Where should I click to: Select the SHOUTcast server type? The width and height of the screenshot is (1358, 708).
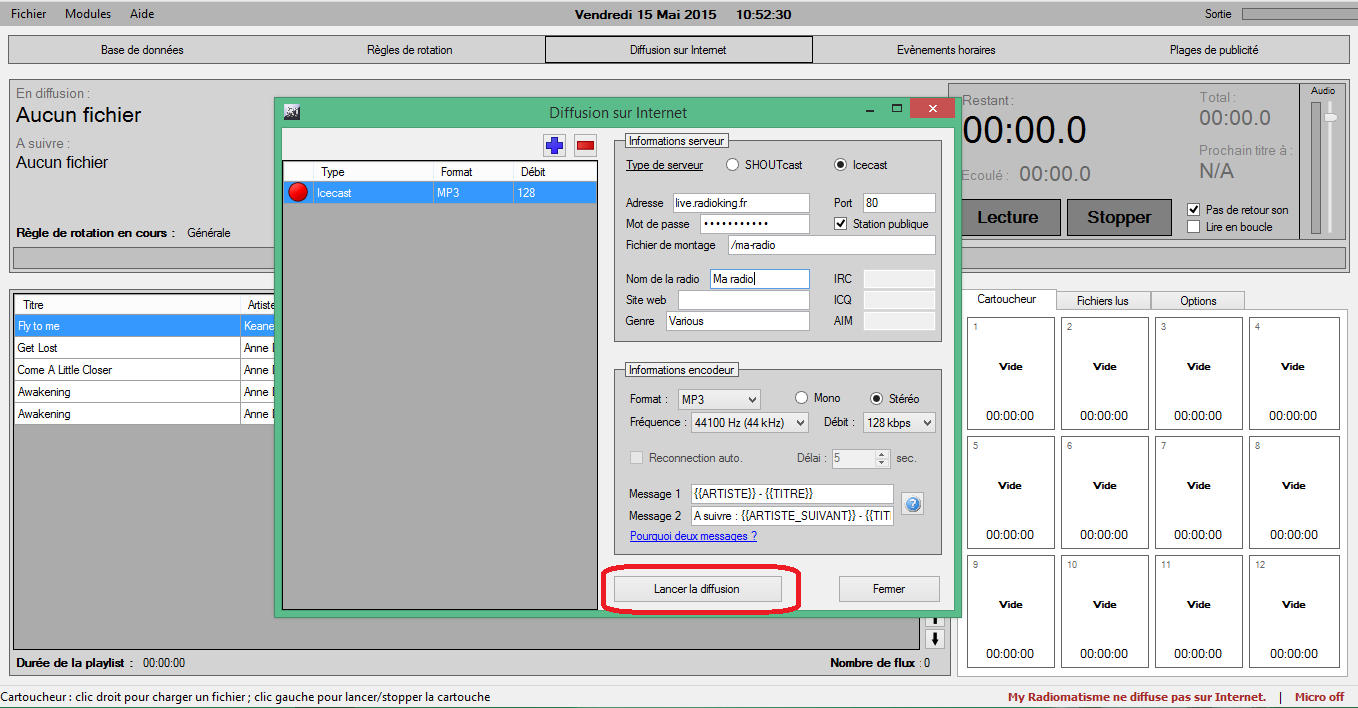click(x=733, y=165)
